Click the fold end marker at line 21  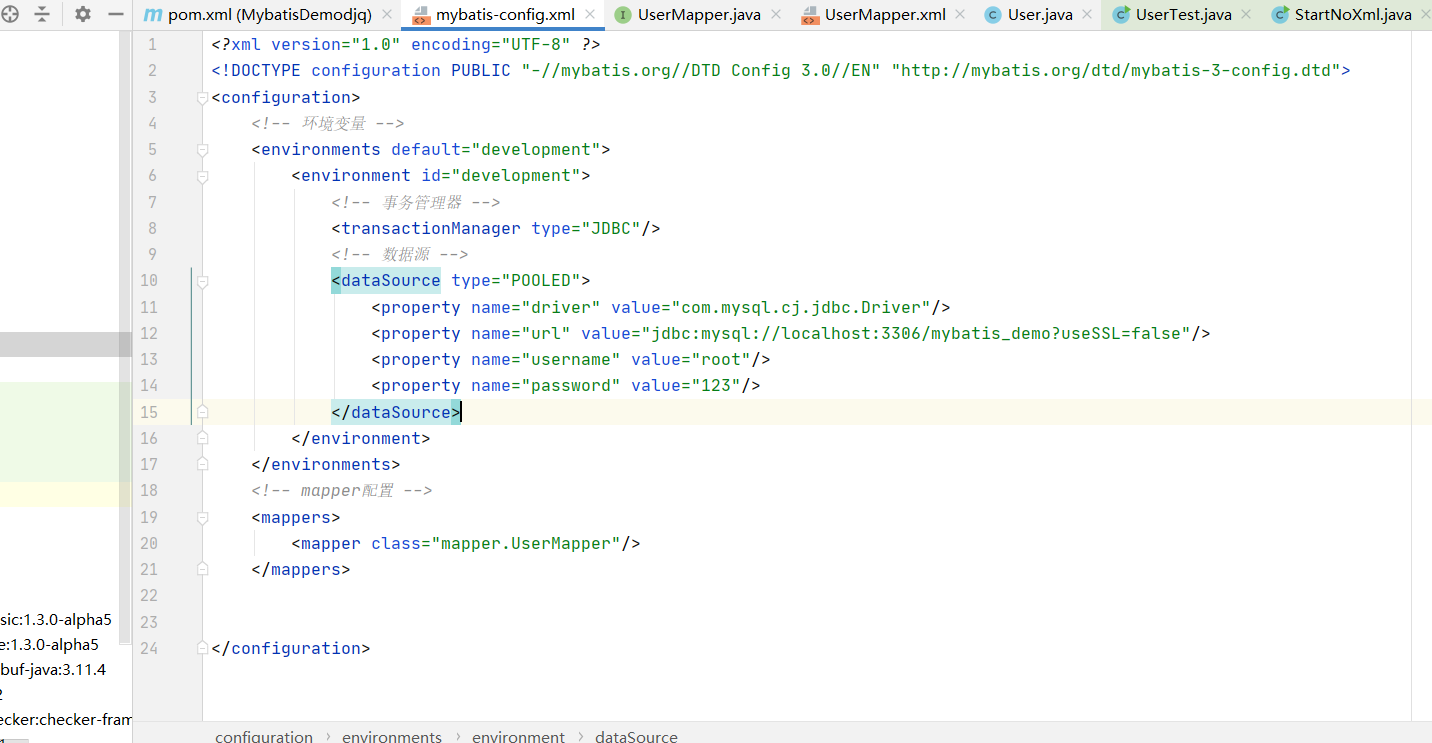tap(202, 570)
